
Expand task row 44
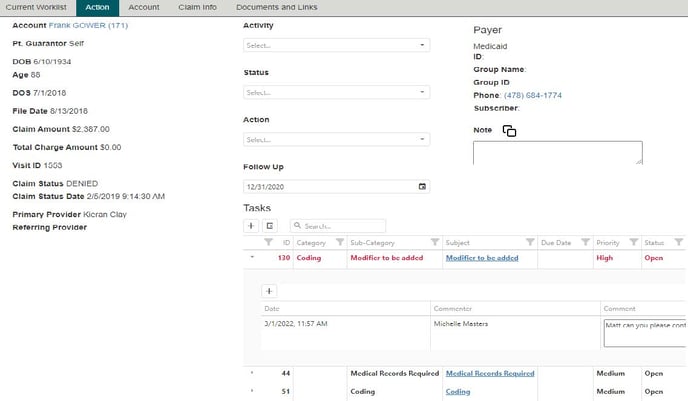tap(252, 374)
